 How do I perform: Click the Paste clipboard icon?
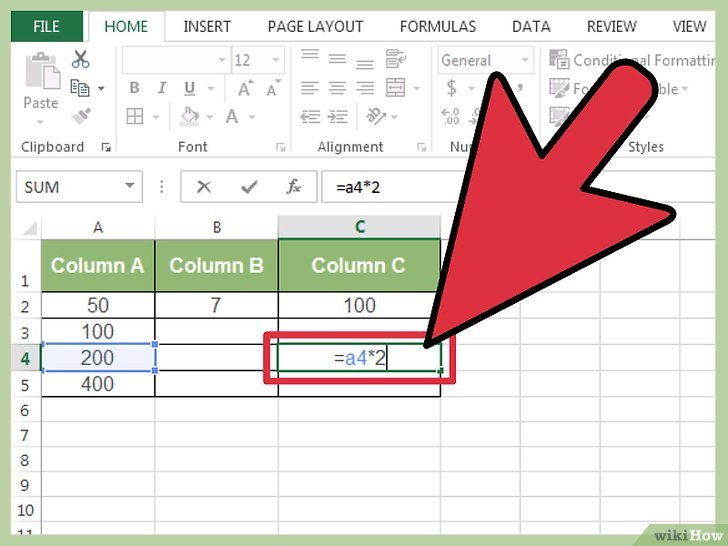coord(43,71)
